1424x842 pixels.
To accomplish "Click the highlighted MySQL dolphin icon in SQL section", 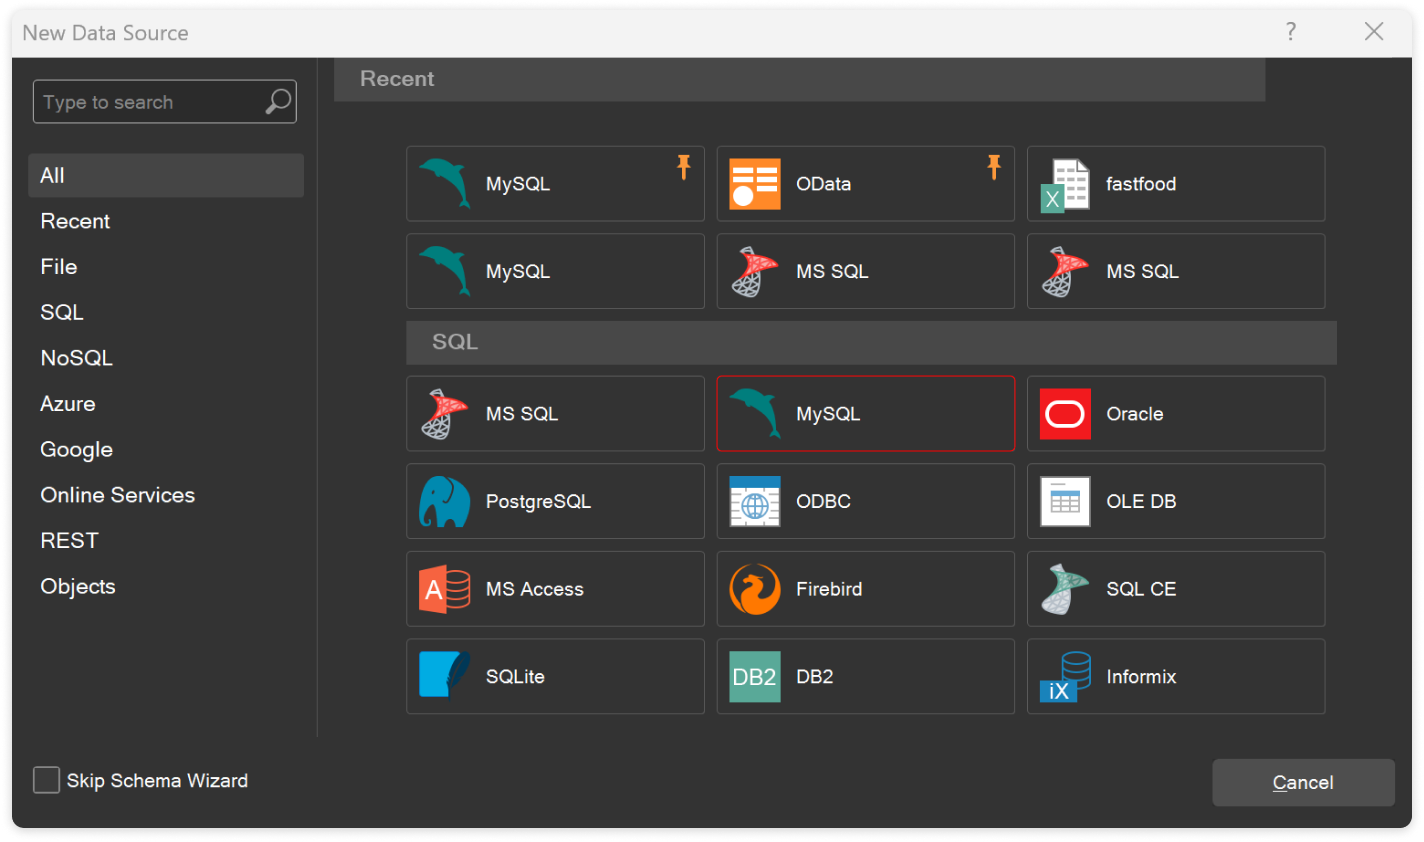I will coord(755,413).
